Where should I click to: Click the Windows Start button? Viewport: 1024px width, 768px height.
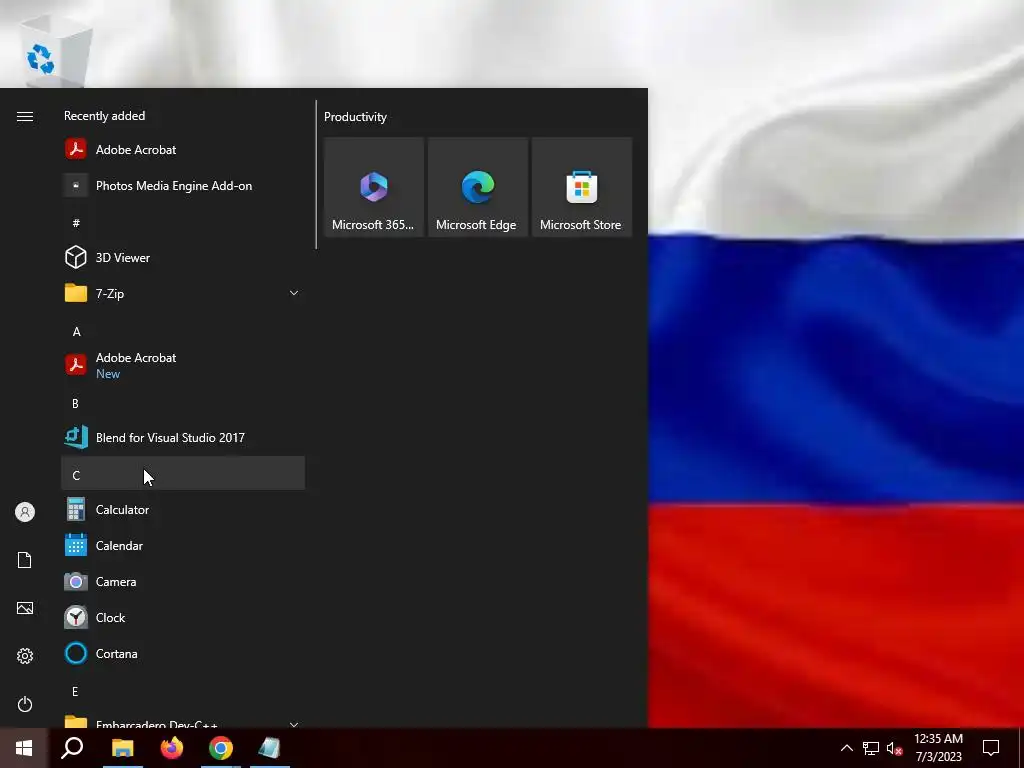point(24,748)
